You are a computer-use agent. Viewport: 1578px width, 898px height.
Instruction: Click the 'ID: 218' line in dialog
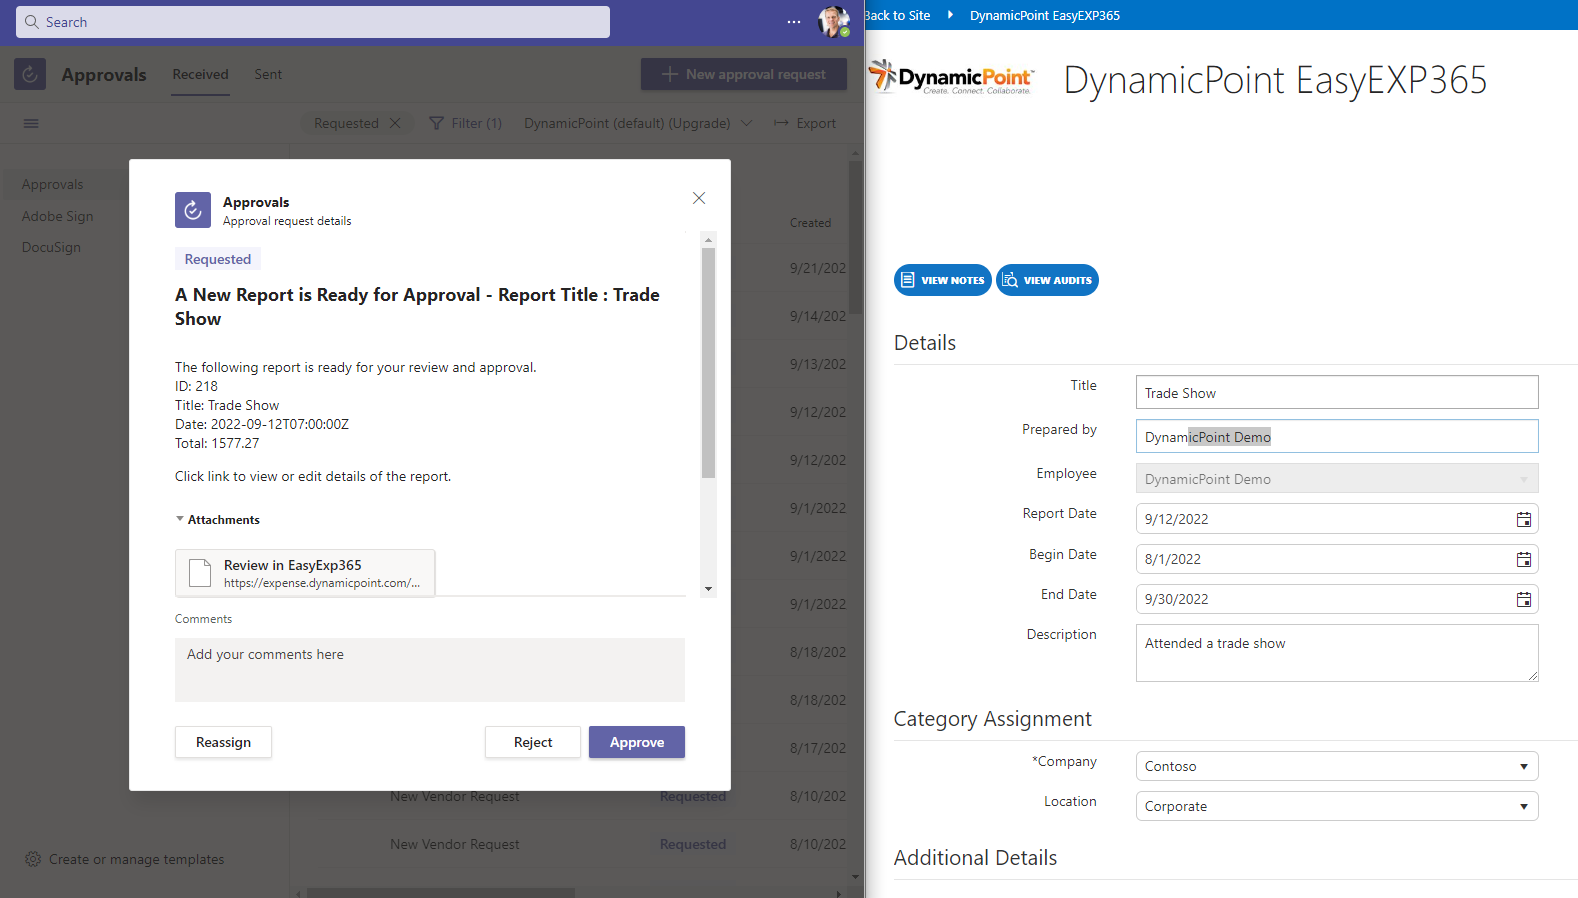196,386
